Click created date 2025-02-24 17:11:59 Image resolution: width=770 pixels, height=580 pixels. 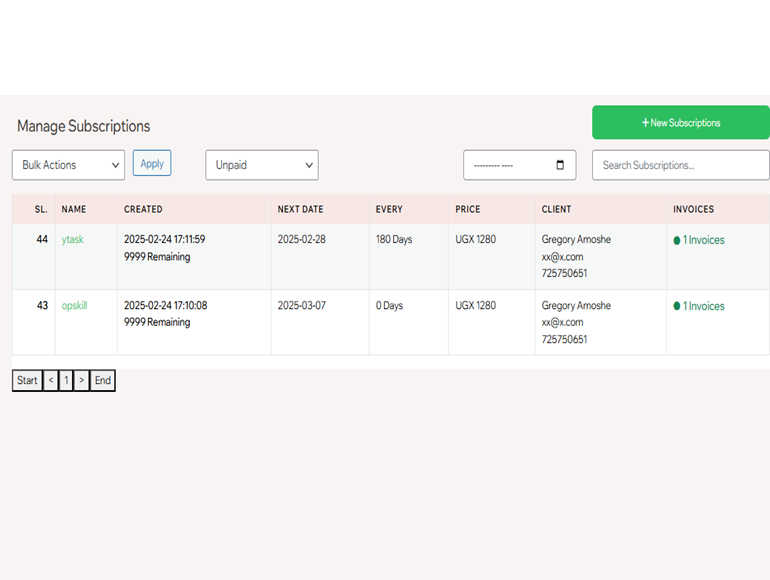click(x=165, y=239)
